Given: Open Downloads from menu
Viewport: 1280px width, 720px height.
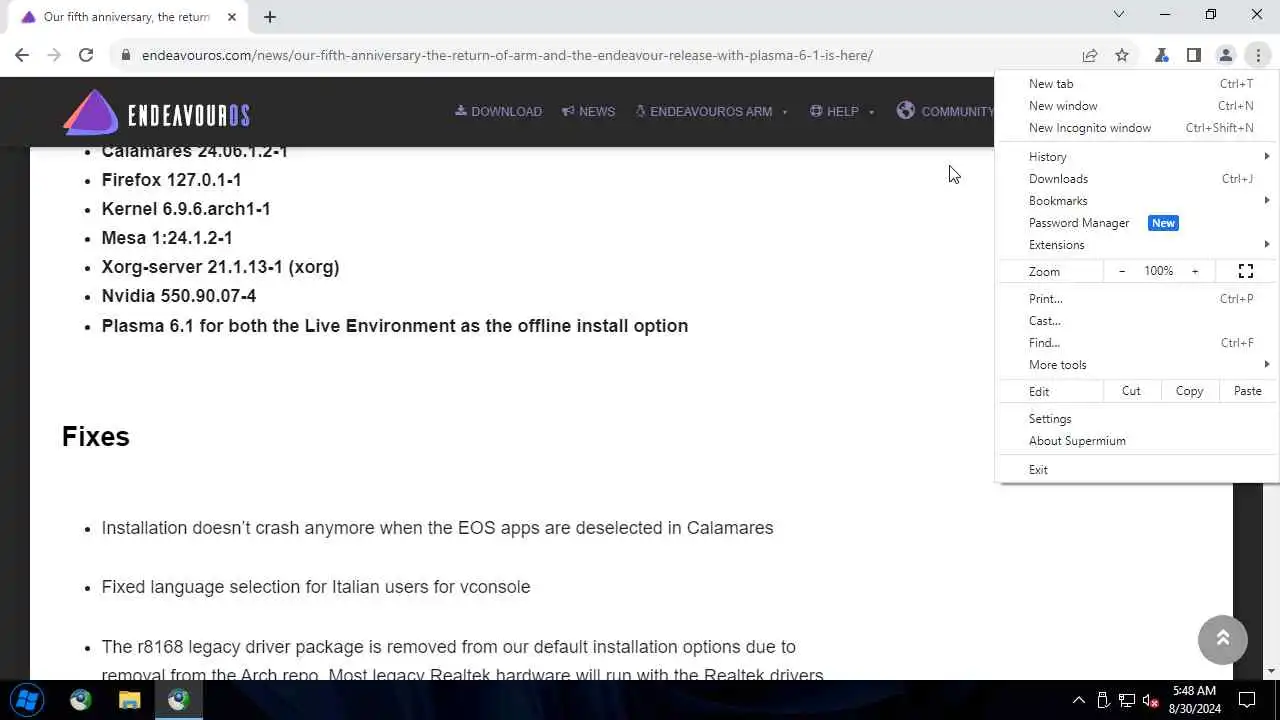Looking at the screenshot, I should click(1137, 179).
